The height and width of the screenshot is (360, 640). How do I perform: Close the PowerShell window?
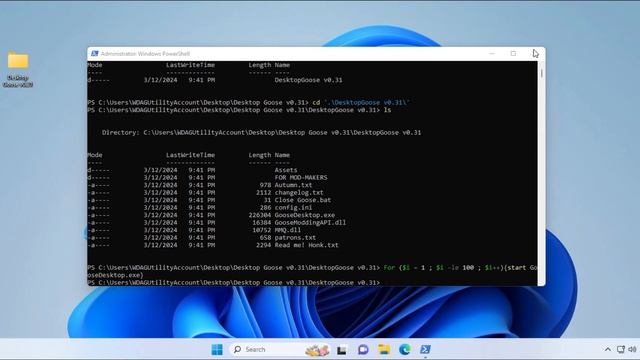click(535, 53)
